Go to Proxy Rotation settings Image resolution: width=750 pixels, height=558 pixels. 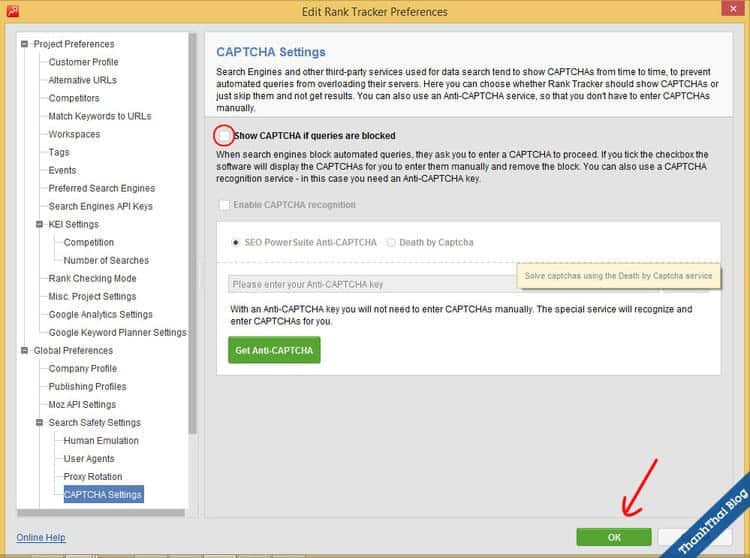pyautogui.click(x=93, y=476)
